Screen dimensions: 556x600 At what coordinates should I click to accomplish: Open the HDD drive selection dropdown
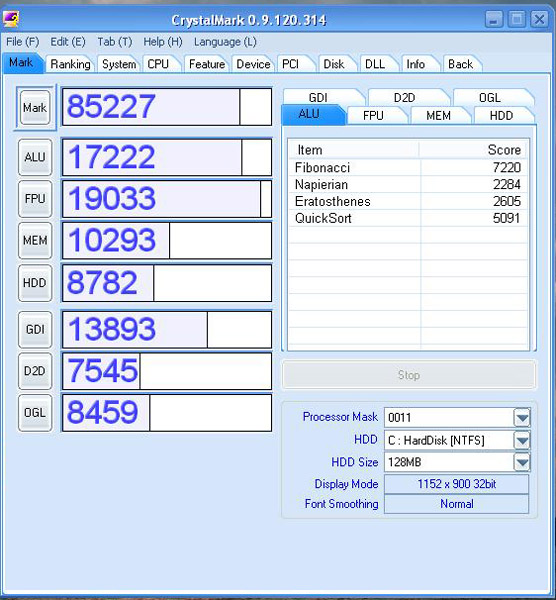point(522,440)
